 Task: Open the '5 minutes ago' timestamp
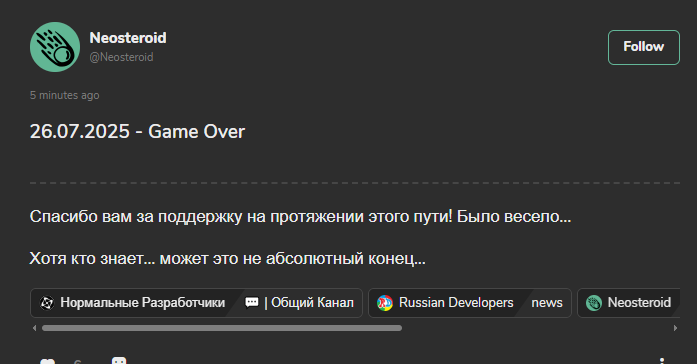click(x=64, y=95)
